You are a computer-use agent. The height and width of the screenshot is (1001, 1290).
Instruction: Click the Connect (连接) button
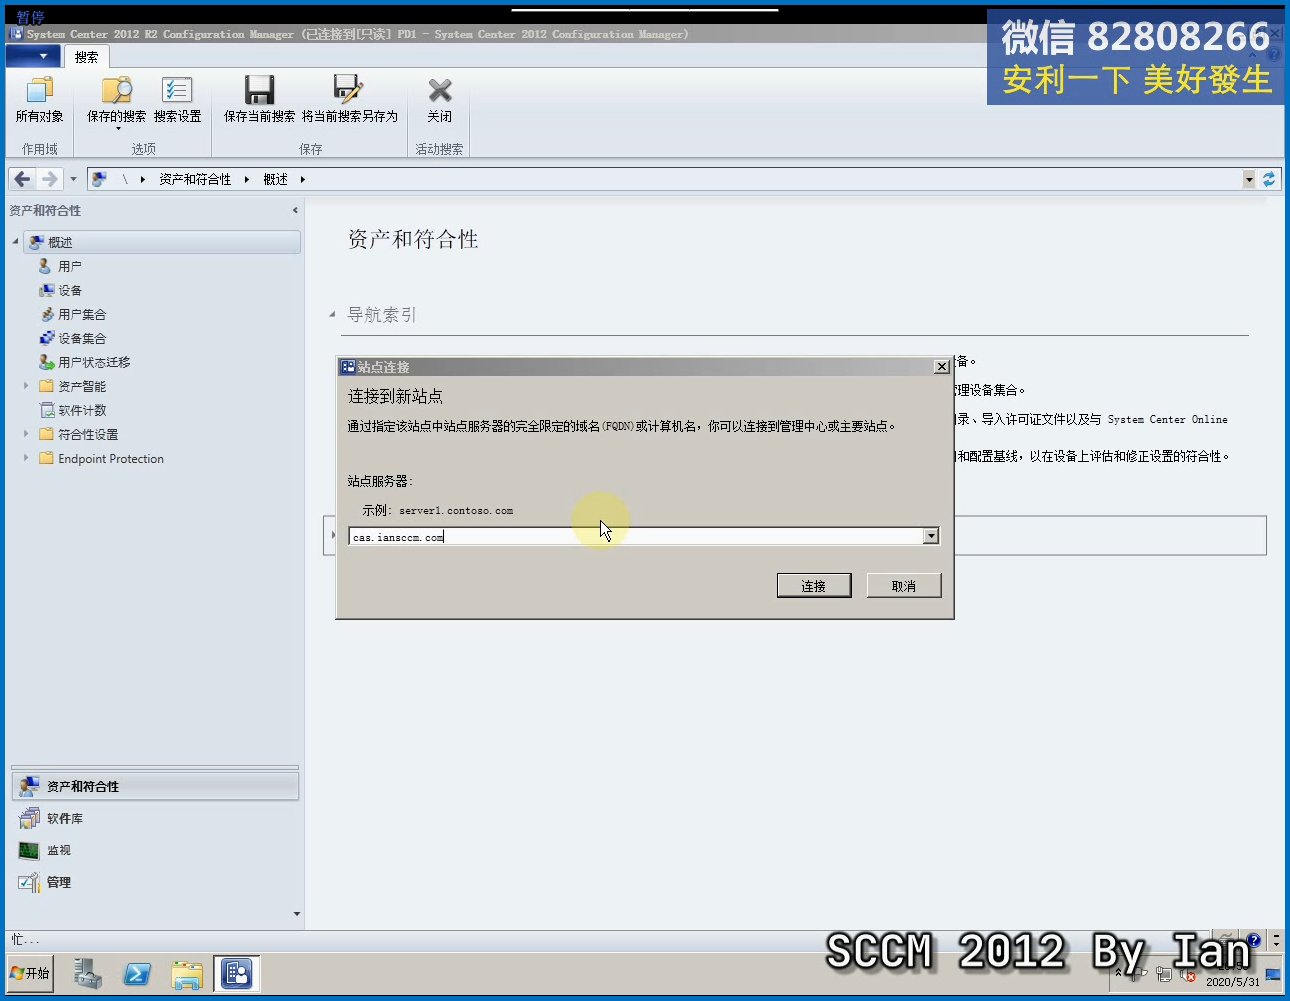814,585
